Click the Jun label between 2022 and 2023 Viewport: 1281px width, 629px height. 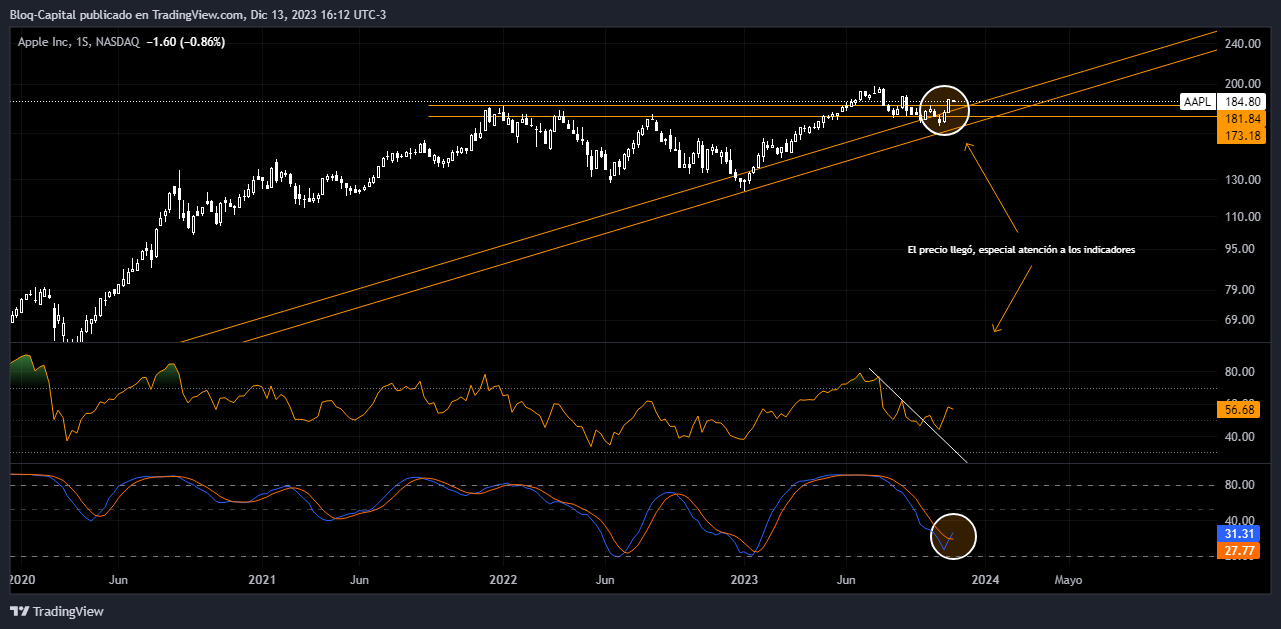click(x=604, y=580)
